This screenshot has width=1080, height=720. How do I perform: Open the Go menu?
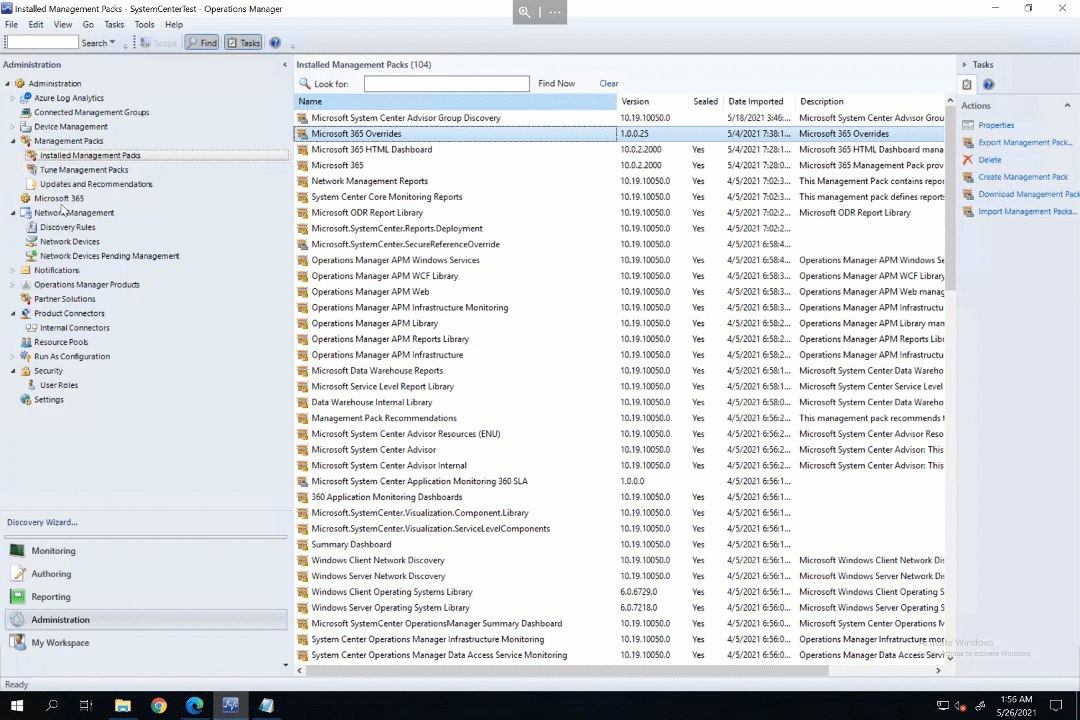click(88, 24)
